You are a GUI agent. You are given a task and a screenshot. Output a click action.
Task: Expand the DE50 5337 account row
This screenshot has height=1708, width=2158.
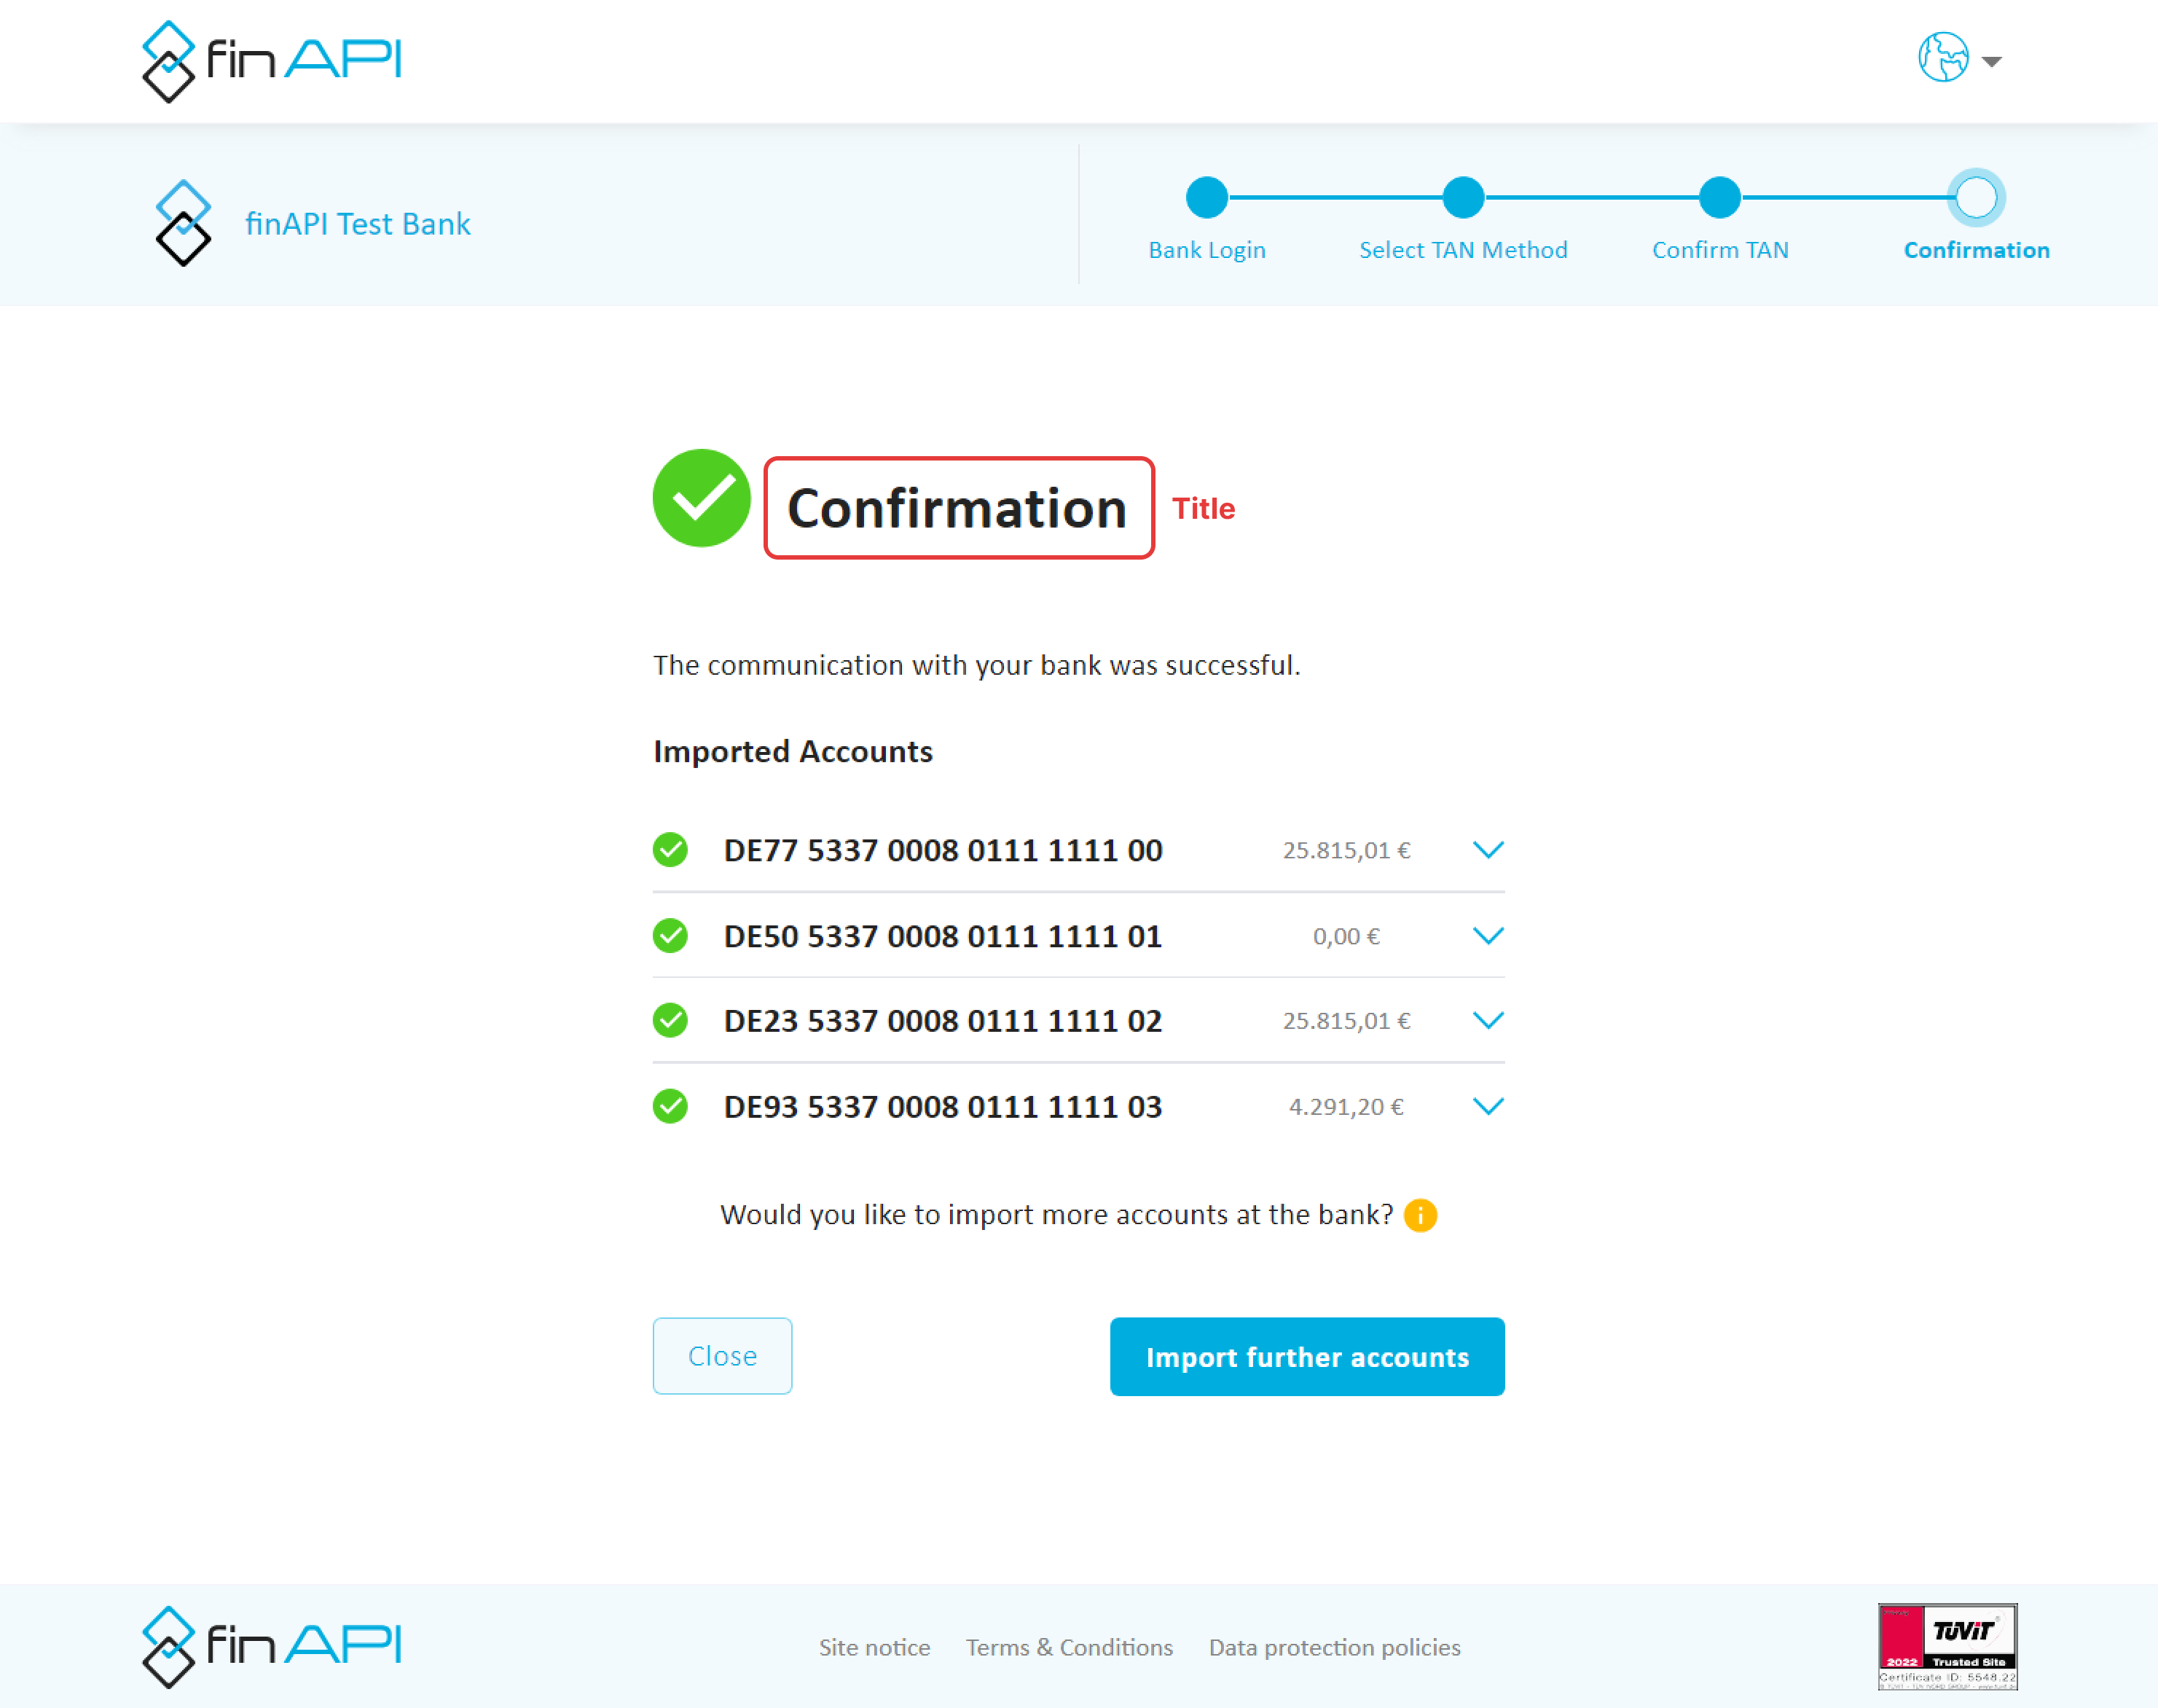[x=1488, y=936]
